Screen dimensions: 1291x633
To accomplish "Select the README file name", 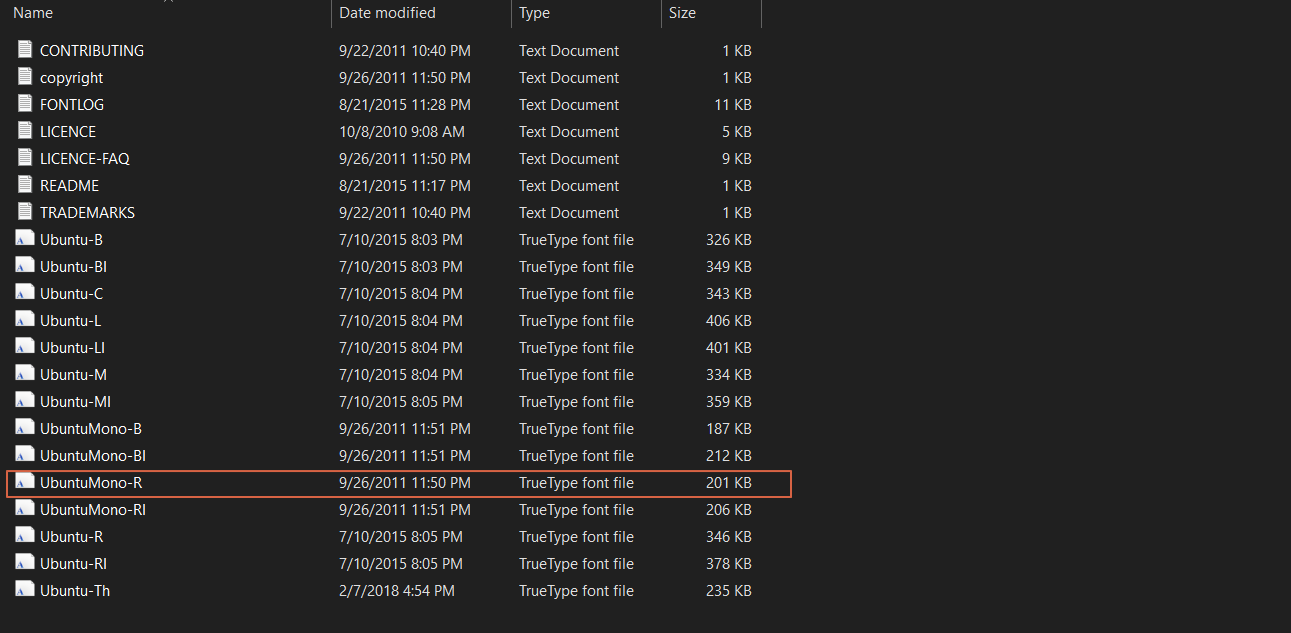I will pyautogui.click(x=69, y=185).
